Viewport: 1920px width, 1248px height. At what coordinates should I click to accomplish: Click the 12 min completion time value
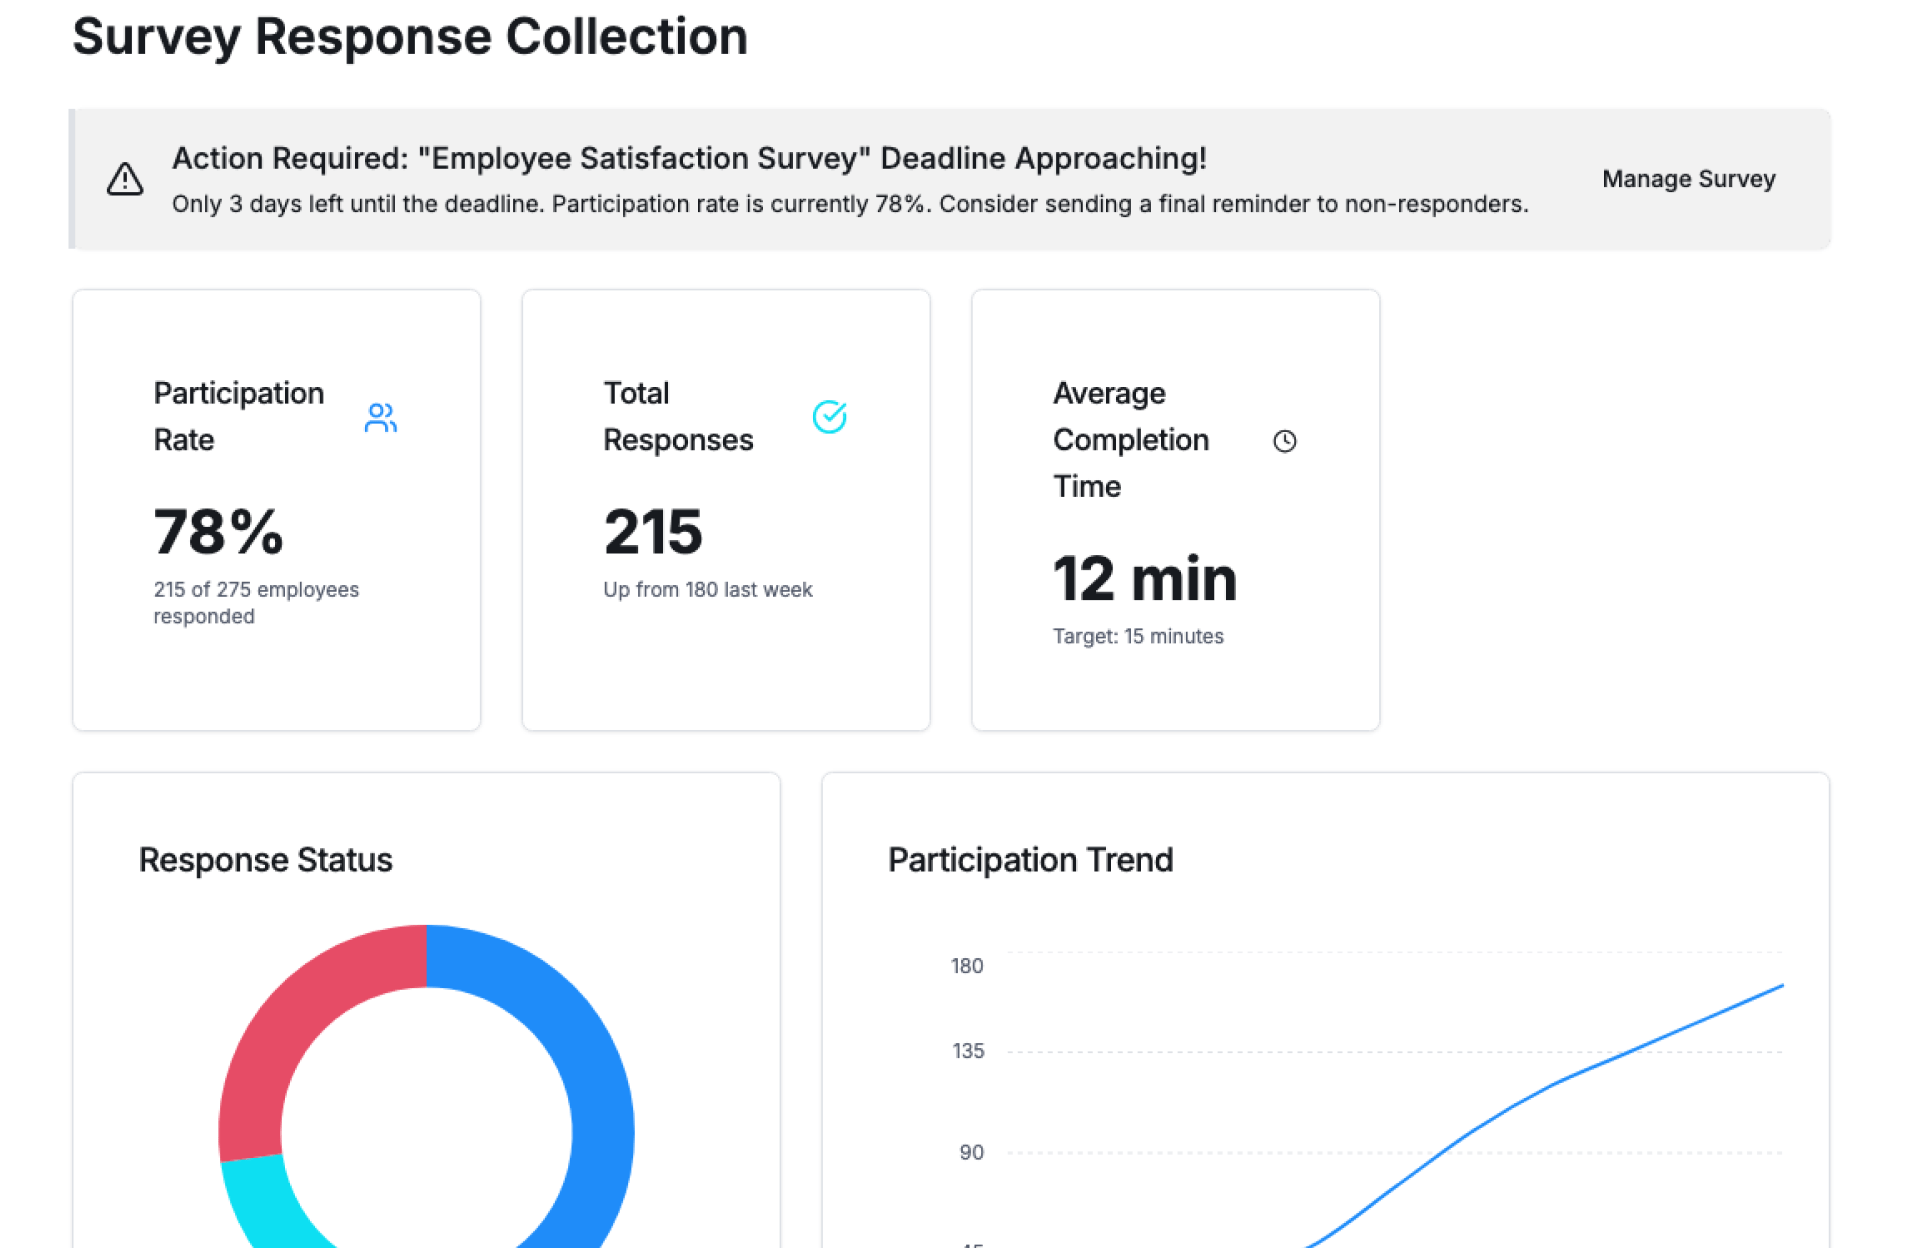point(1144,578)
